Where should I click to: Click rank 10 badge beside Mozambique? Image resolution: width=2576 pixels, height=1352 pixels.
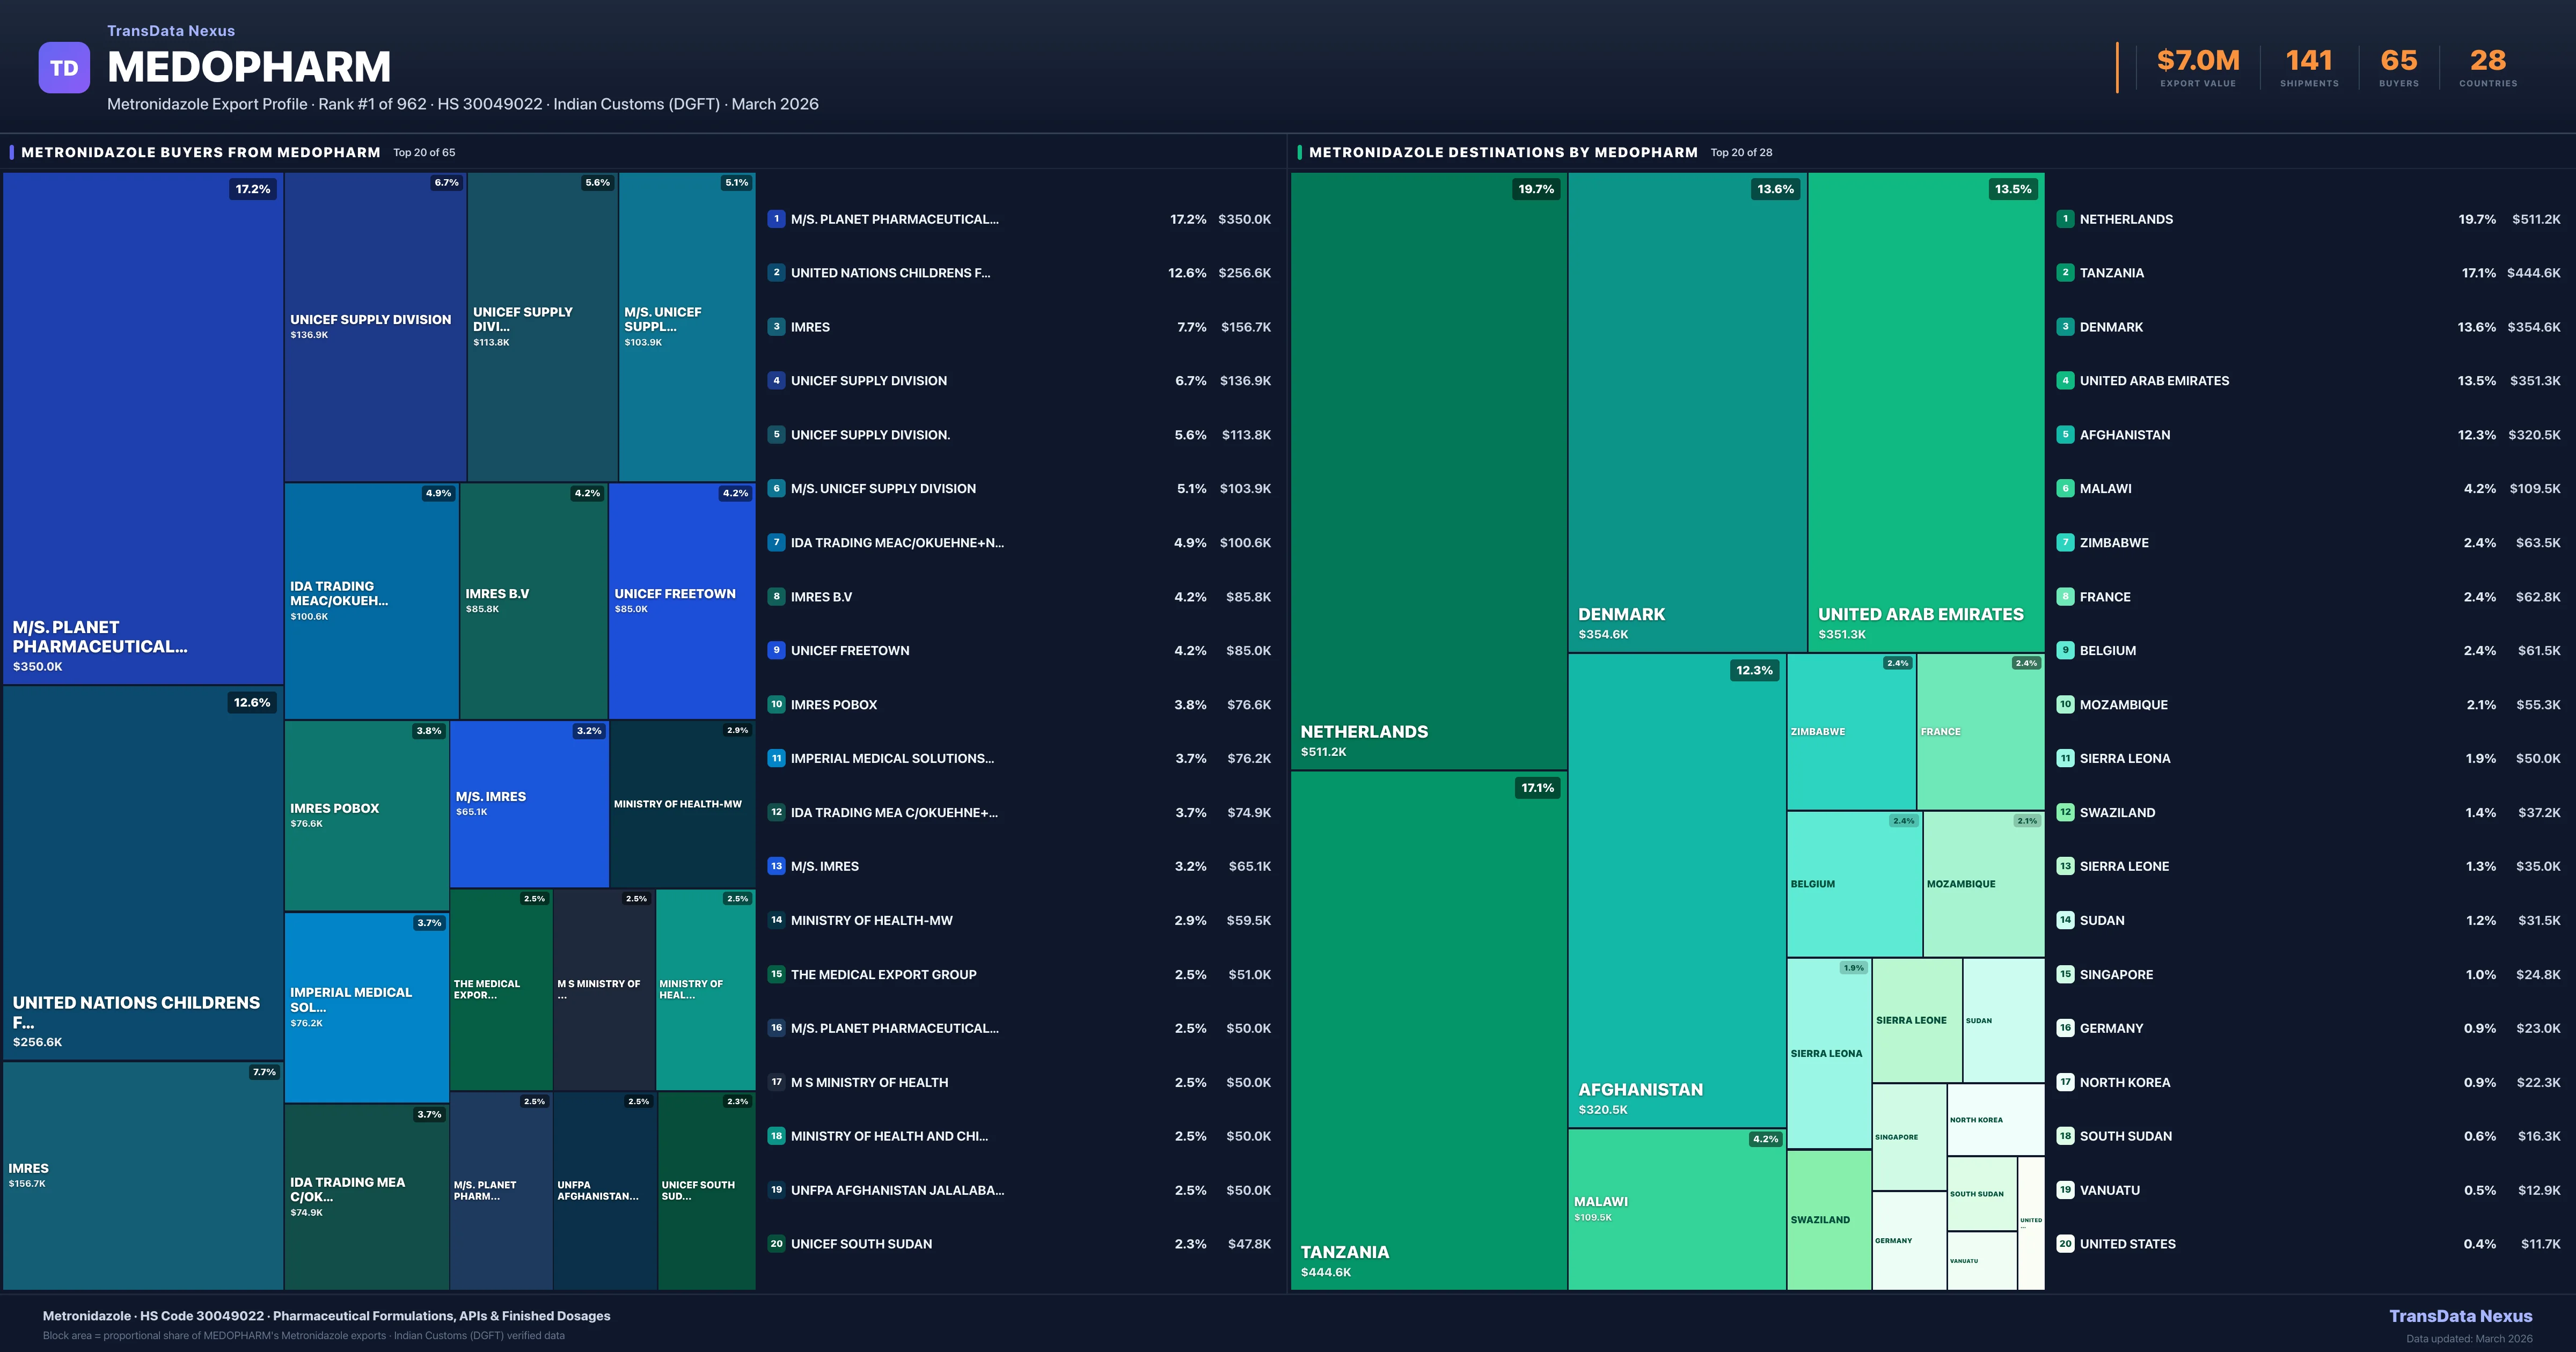pos(2065,704)
